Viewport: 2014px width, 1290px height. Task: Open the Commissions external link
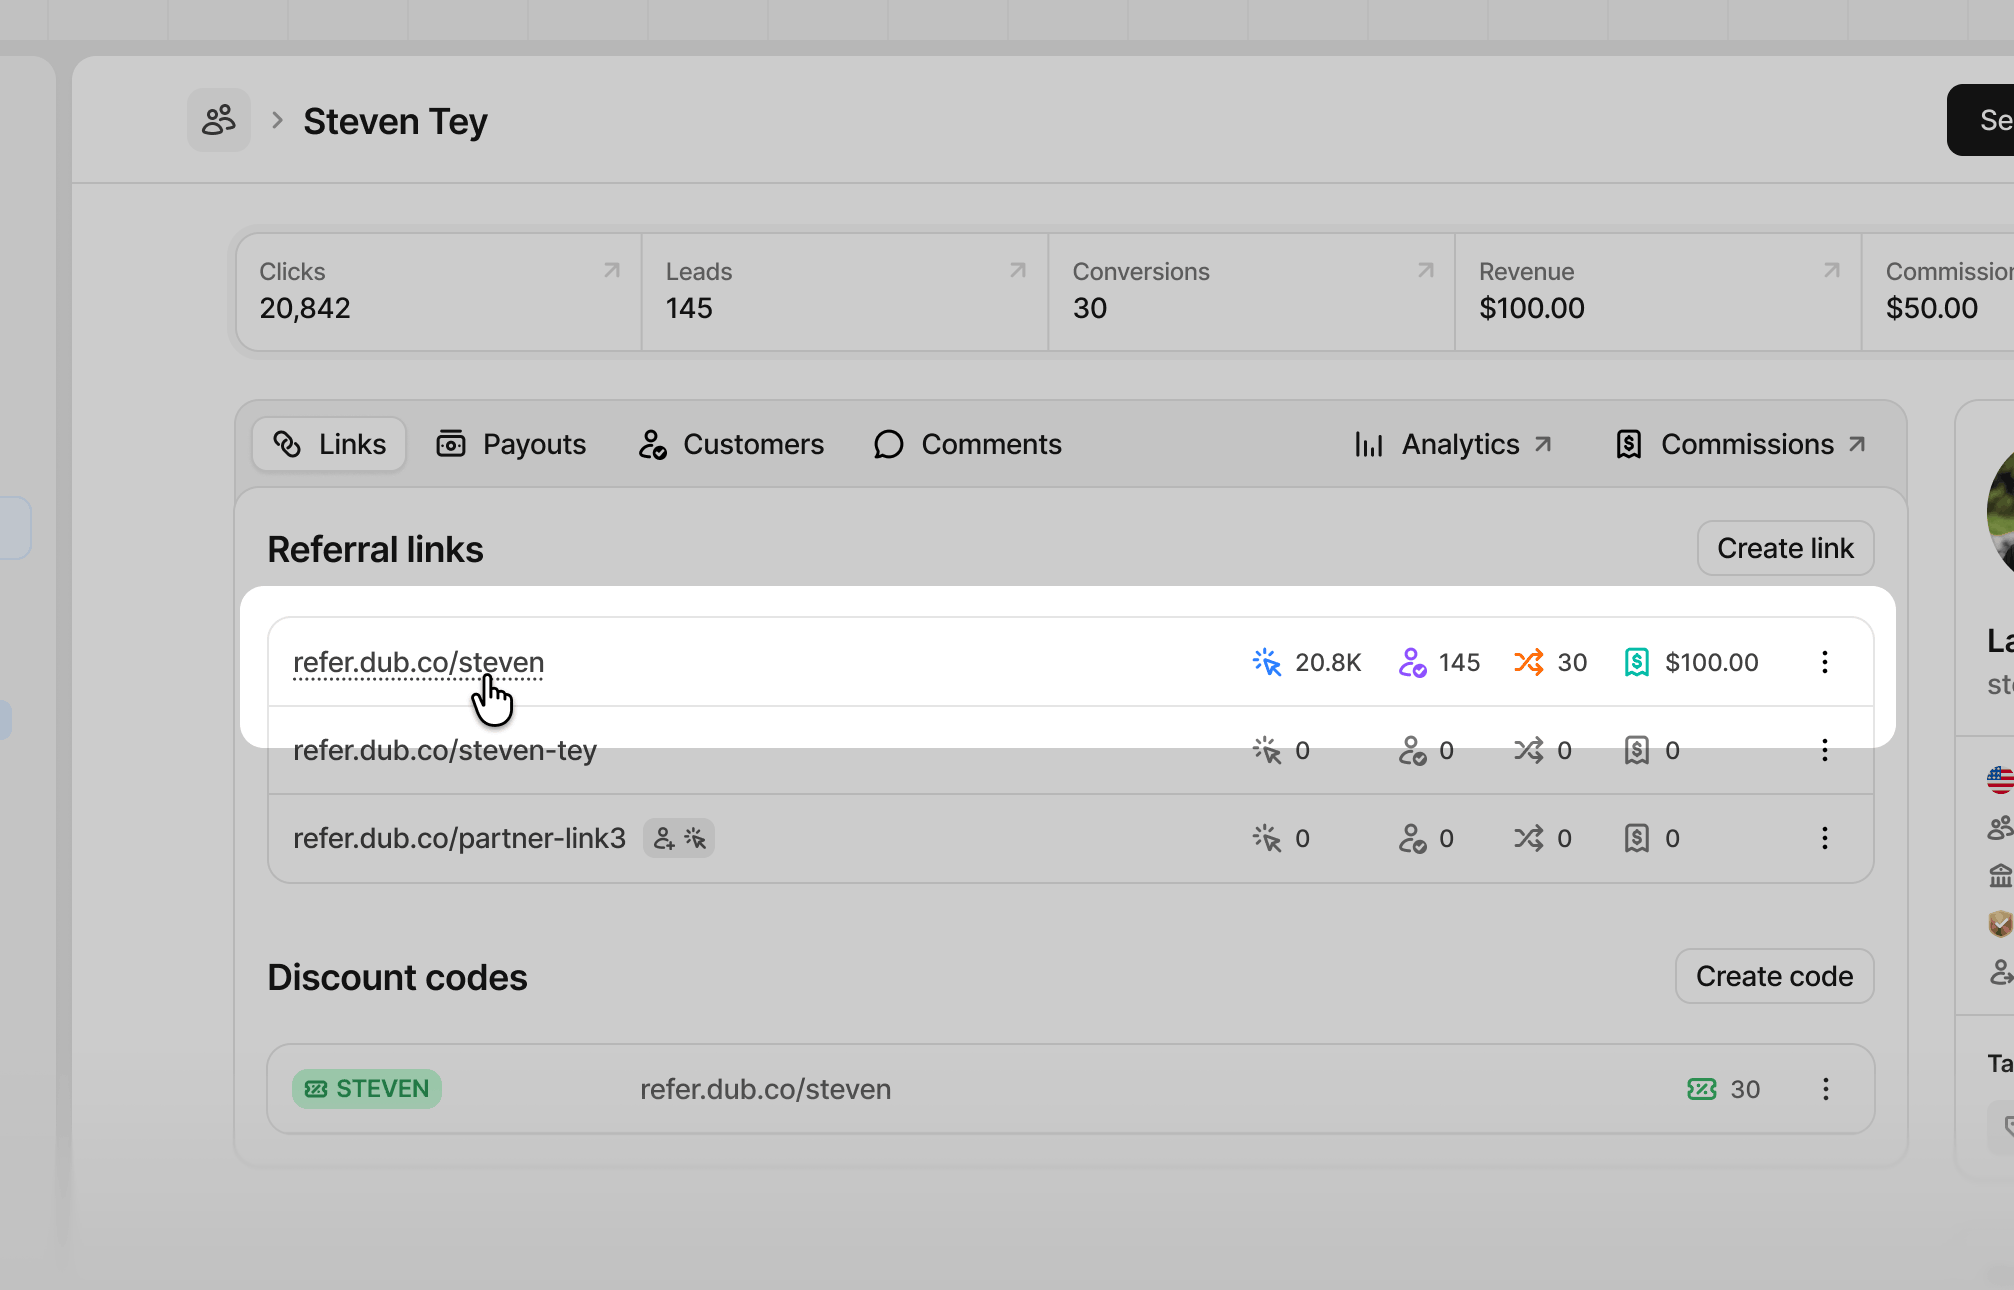point(1741,444)
